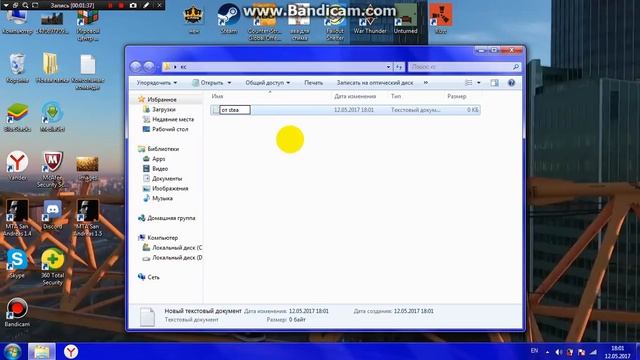
Task: Select Изображения library in navigation pane
Action: [170, 189]
